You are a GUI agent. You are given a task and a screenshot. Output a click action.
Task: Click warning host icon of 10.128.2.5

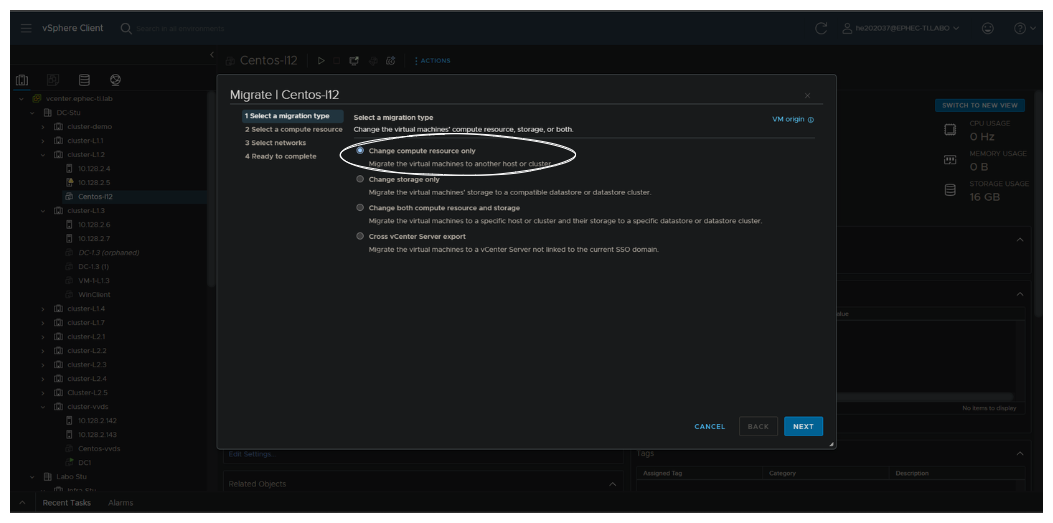68,183
